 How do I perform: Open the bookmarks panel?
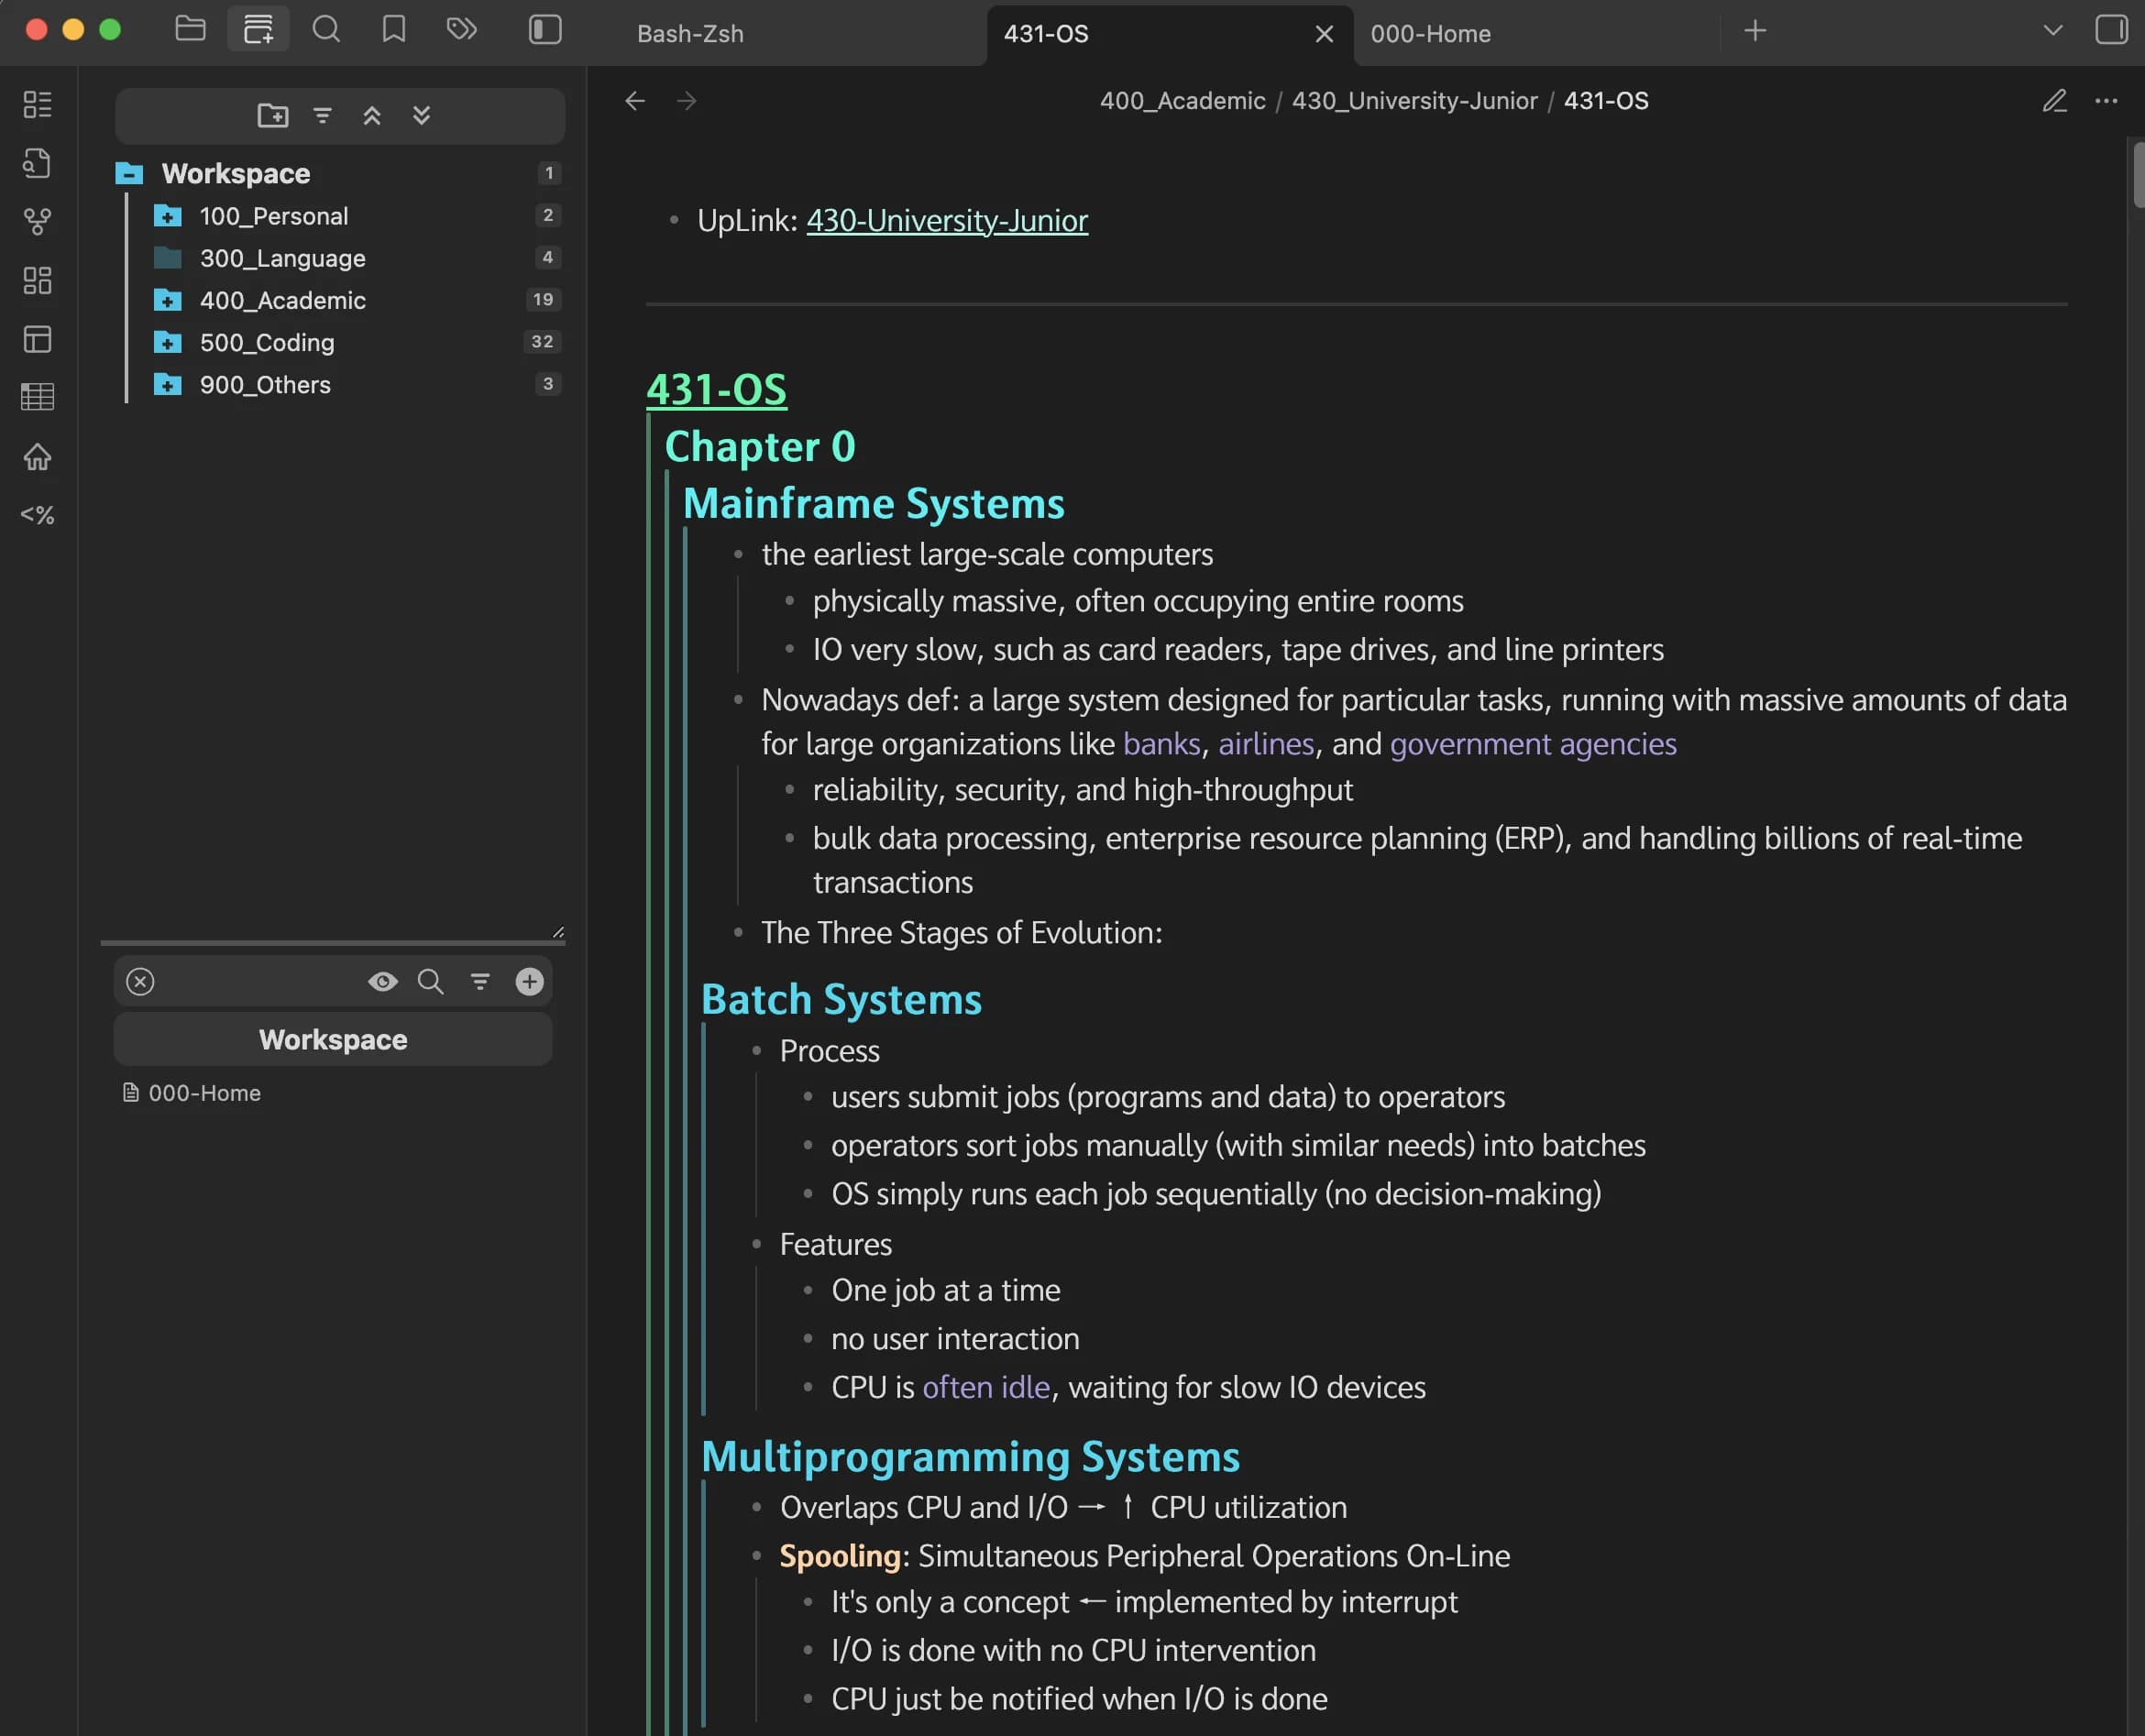[392, 29]
